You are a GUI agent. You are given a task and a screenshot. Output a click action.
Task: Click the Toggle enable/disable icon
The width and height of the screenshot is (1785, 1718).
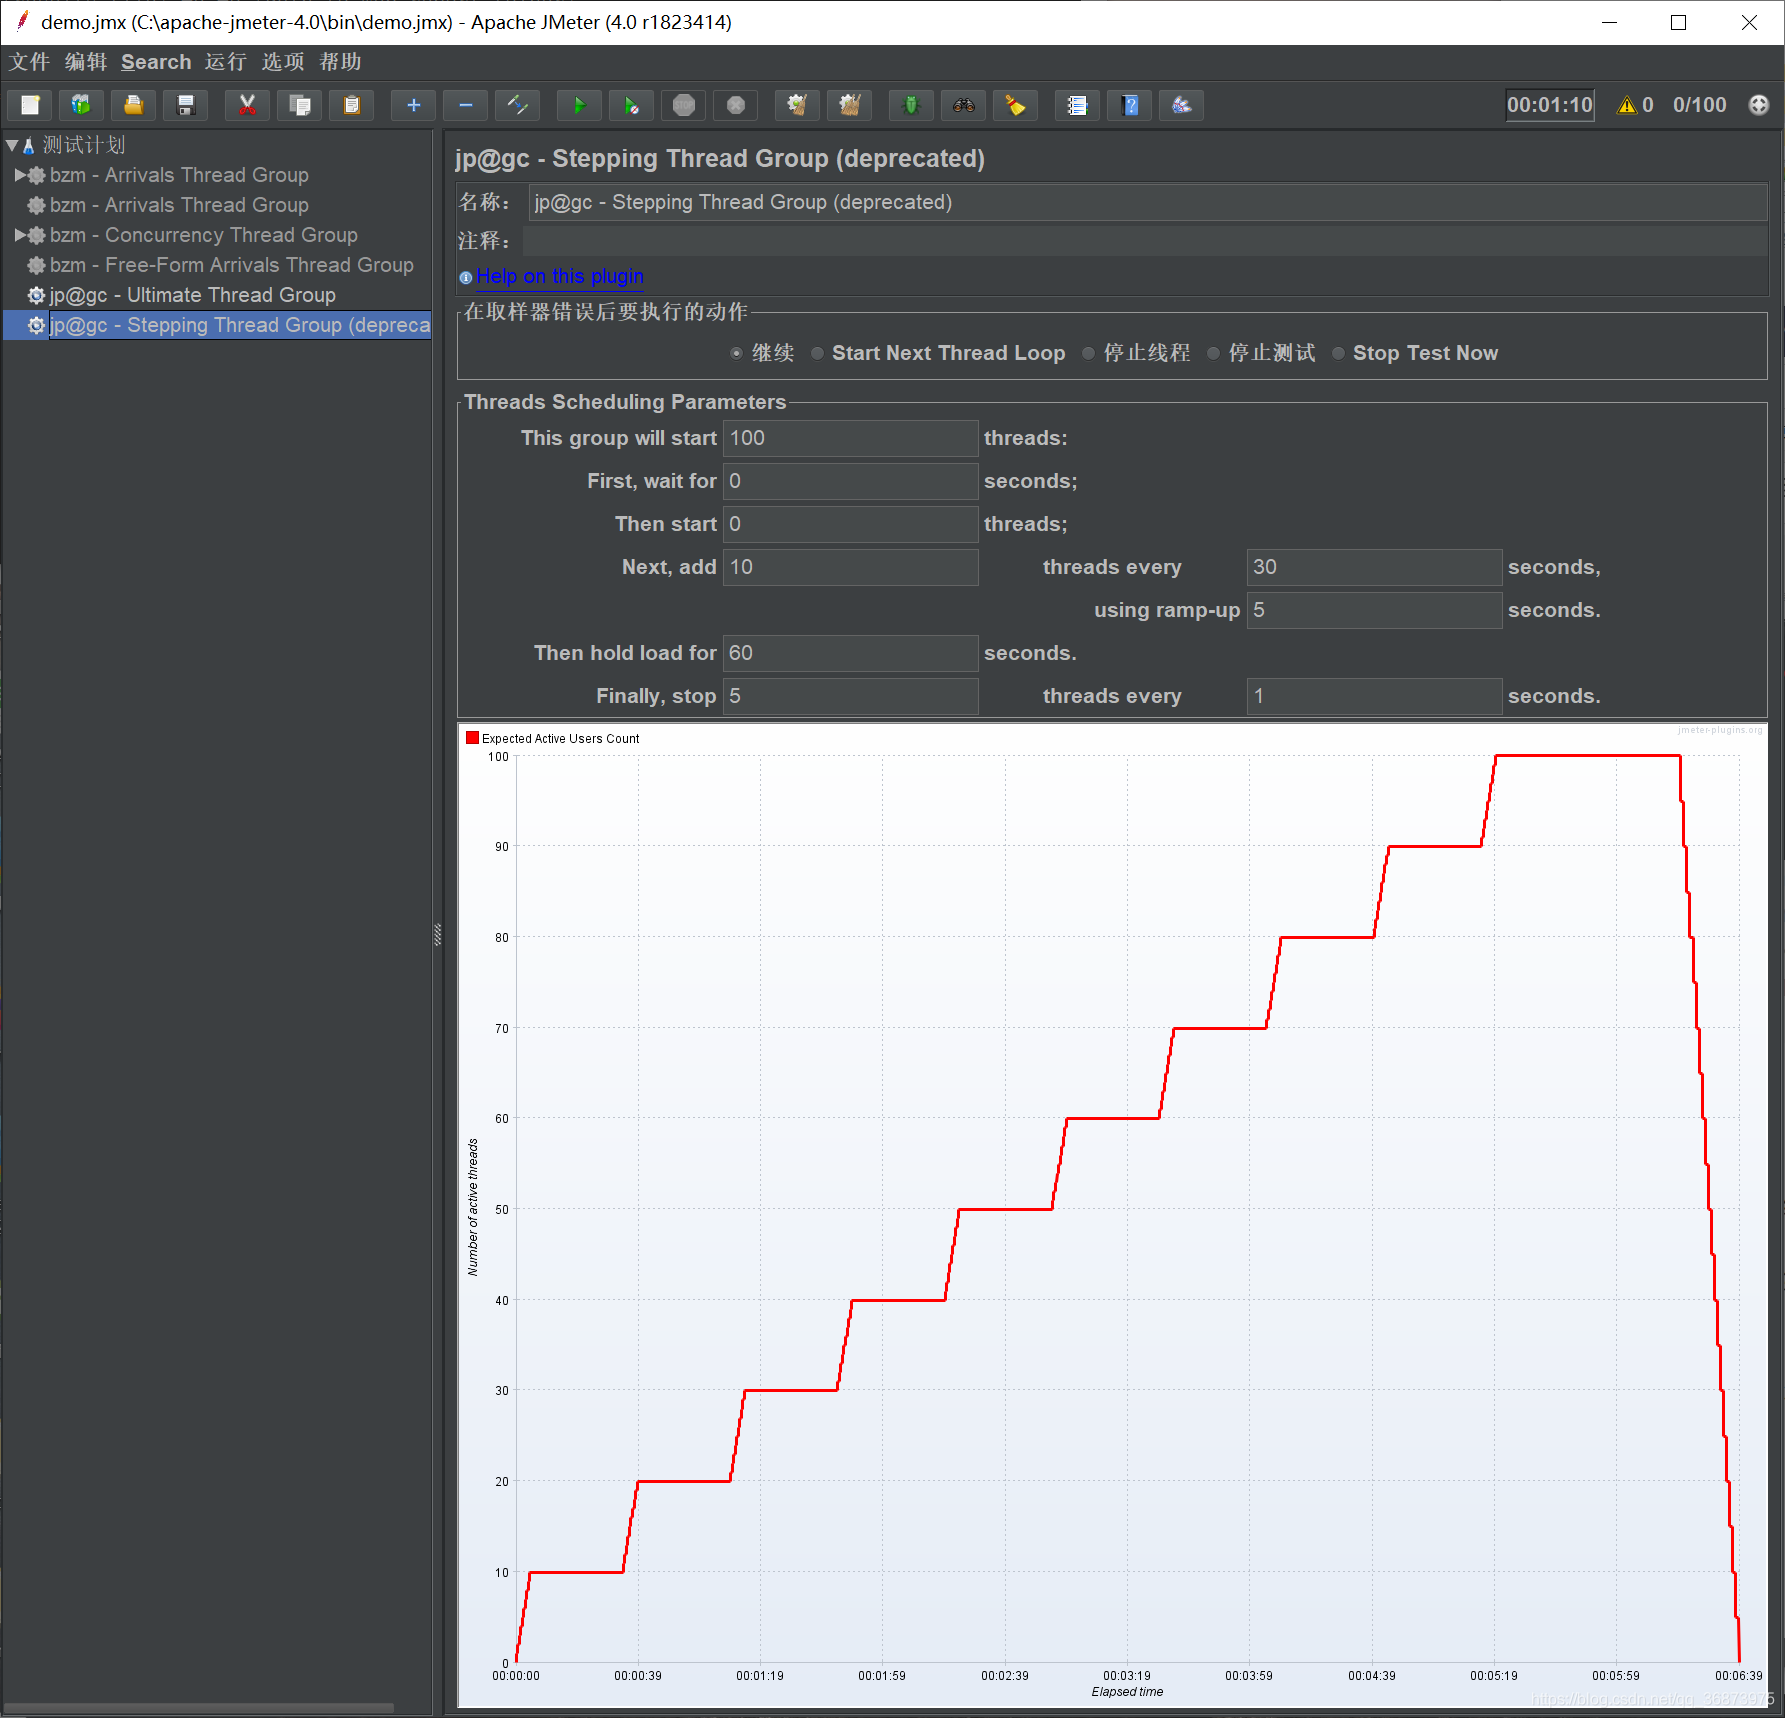517,105
